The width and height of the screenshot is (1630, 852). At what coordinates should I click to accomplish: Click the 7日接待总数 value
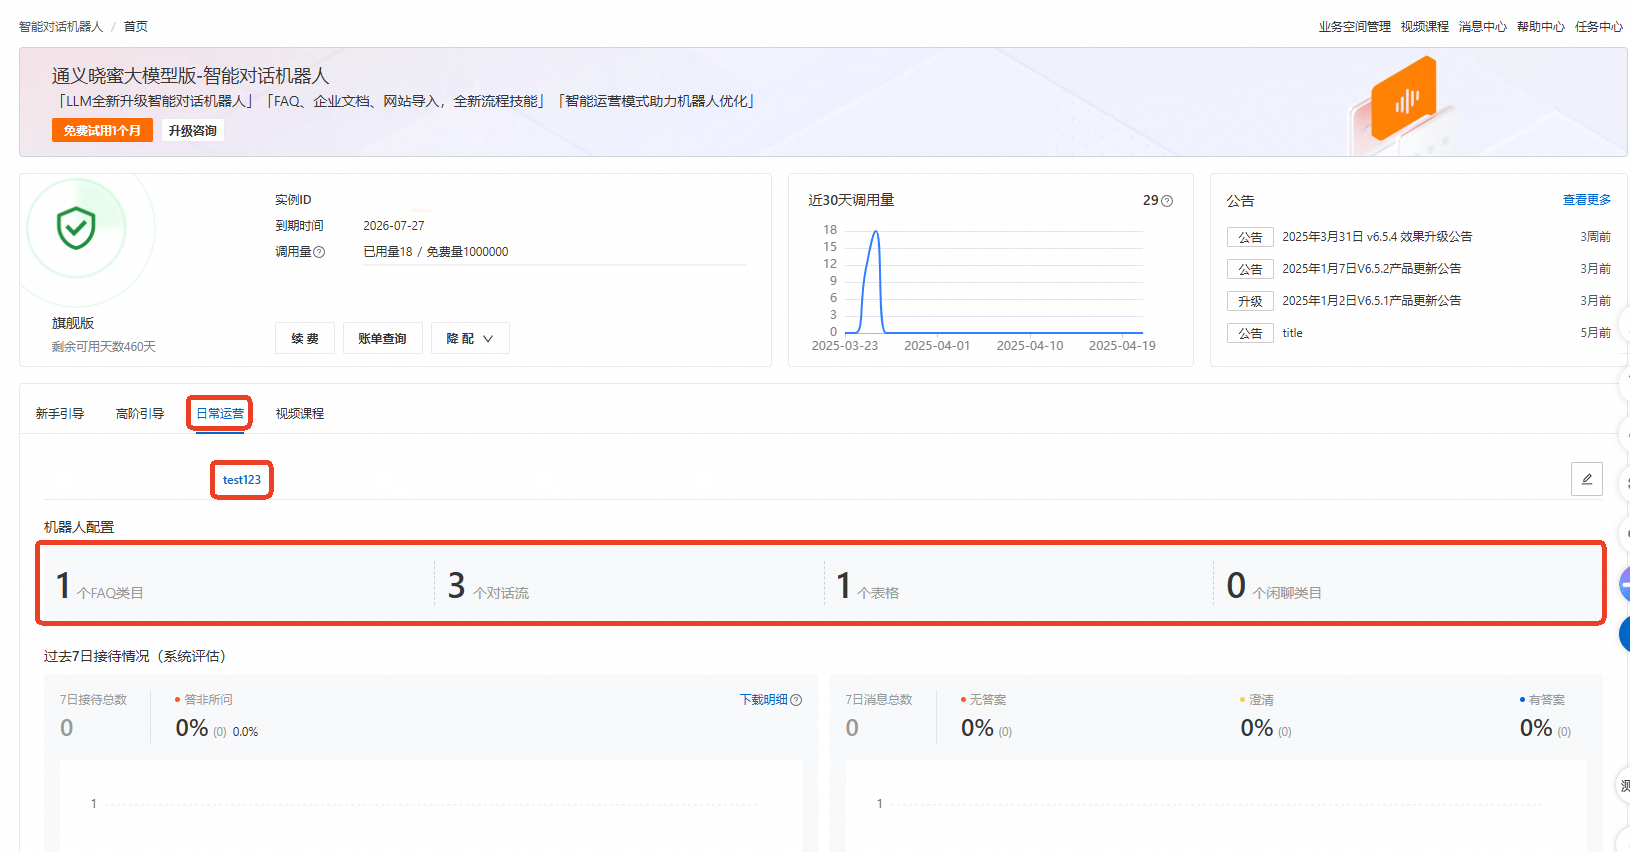point(67,728)
